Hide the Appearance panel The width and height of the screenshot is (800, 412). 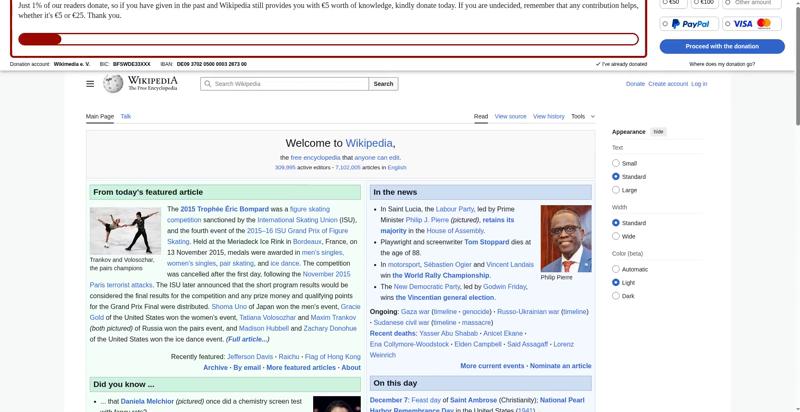658,132
